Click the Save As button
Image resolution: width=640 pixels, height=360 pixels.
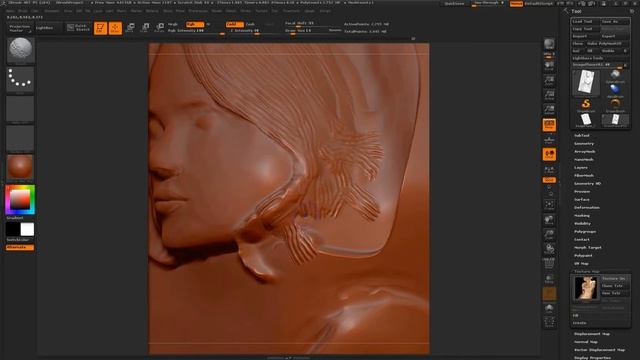point(614,22)
